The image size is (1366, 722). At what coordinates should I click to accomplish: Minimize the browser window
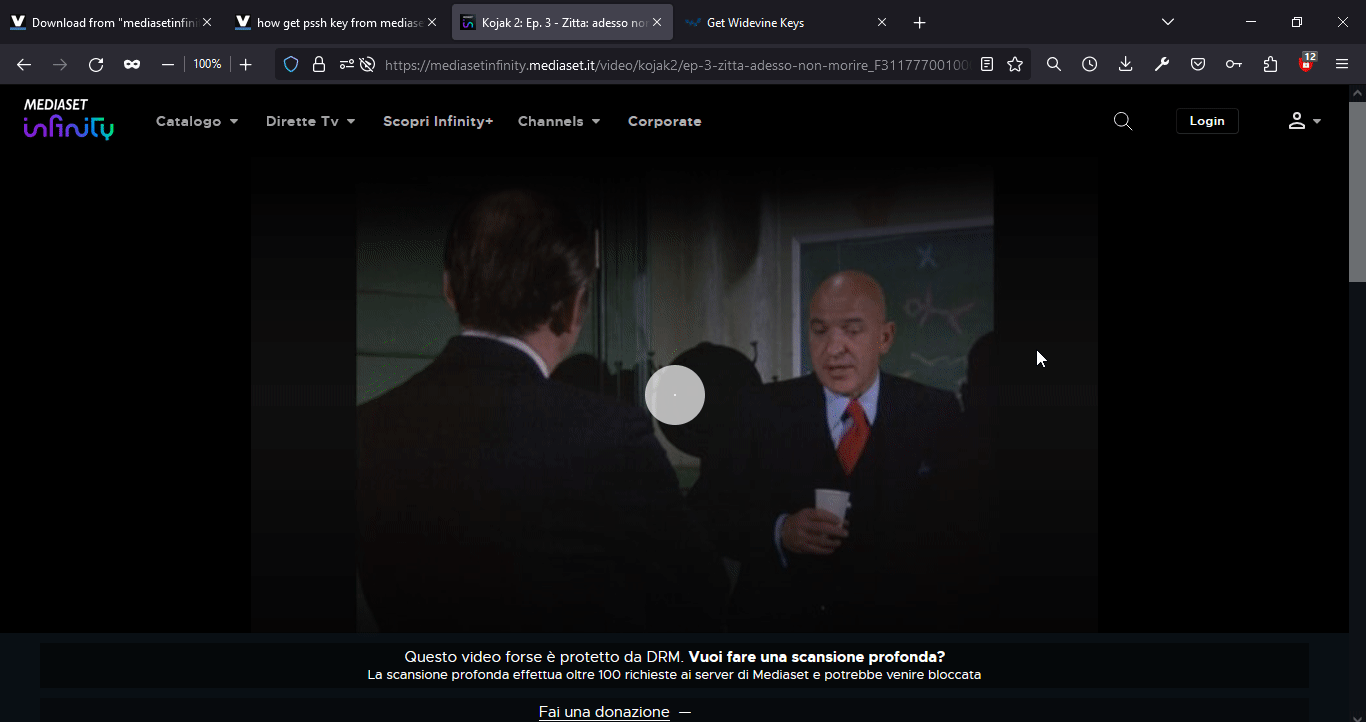pos(1251,22)
